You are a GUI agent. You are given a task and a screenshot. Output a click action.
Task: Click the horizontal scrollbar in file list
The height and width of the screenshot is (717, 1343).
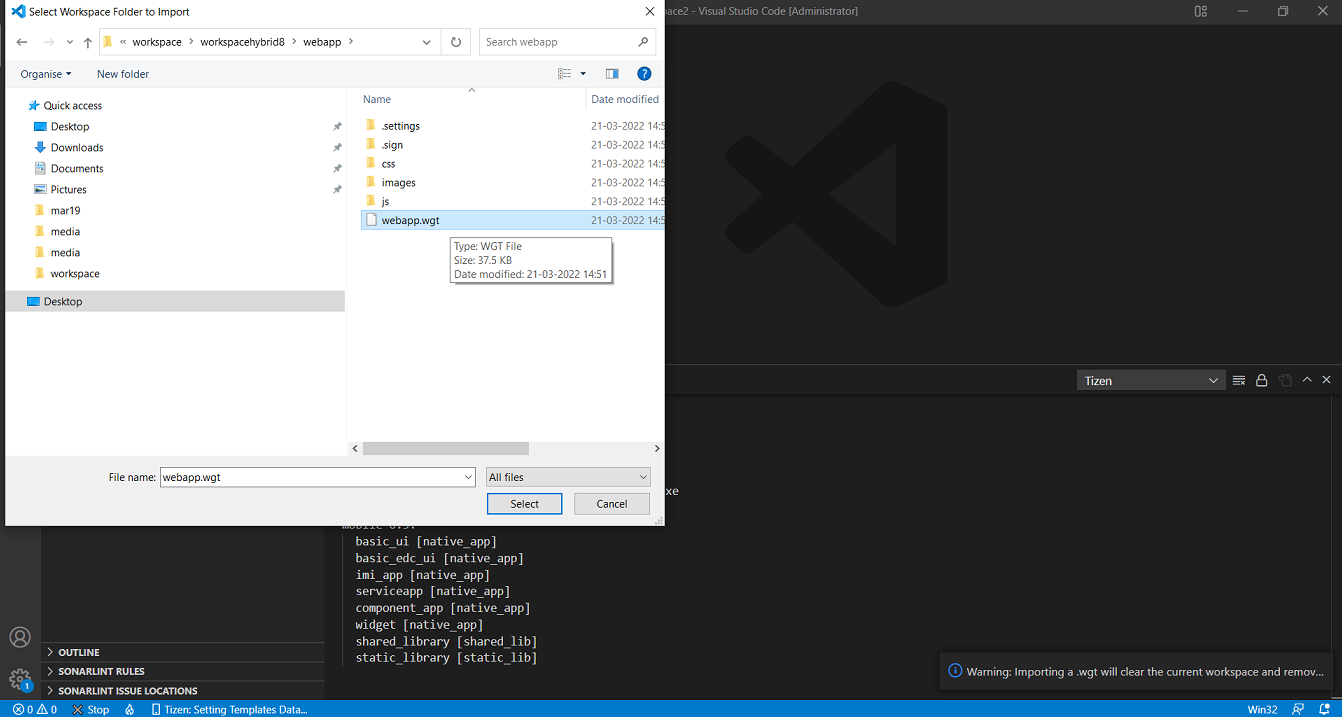(x=445, y=449)
